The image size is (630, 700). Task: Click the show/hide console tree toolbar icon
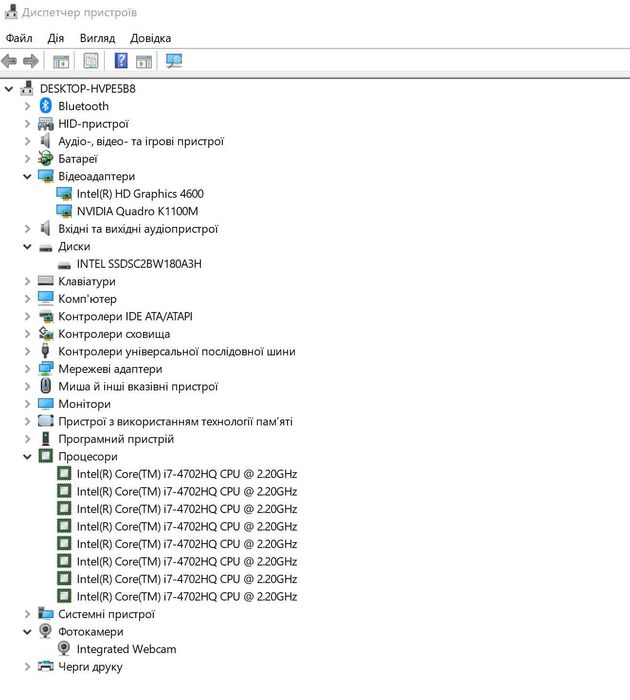pos(61,61)
